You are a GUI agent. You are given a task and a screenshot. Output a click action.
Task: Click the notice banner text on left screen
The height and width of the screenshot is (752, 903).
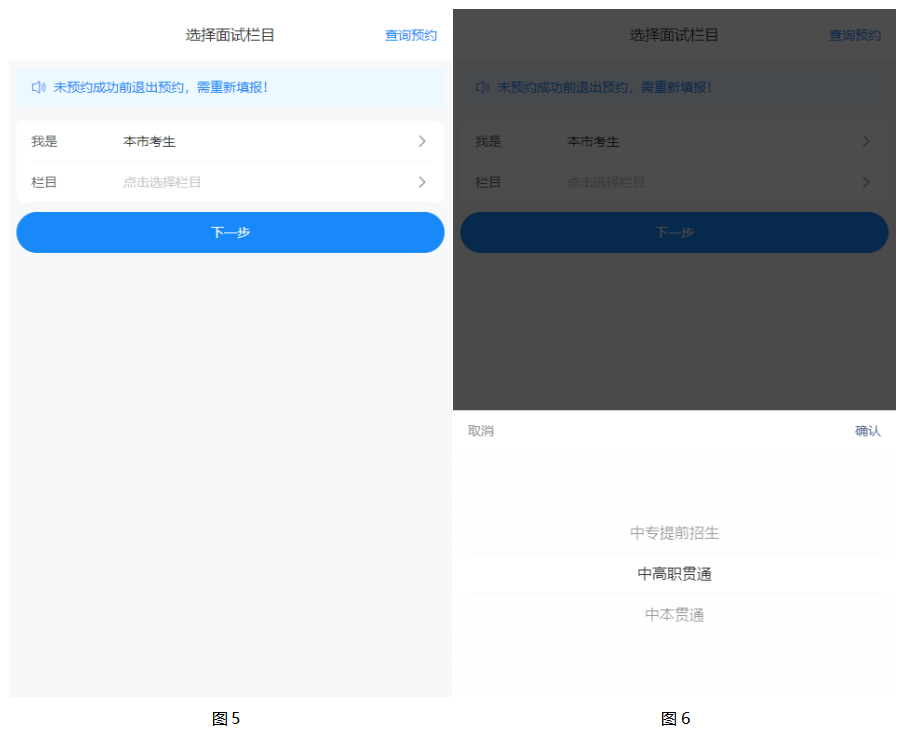tap(160, 88)
